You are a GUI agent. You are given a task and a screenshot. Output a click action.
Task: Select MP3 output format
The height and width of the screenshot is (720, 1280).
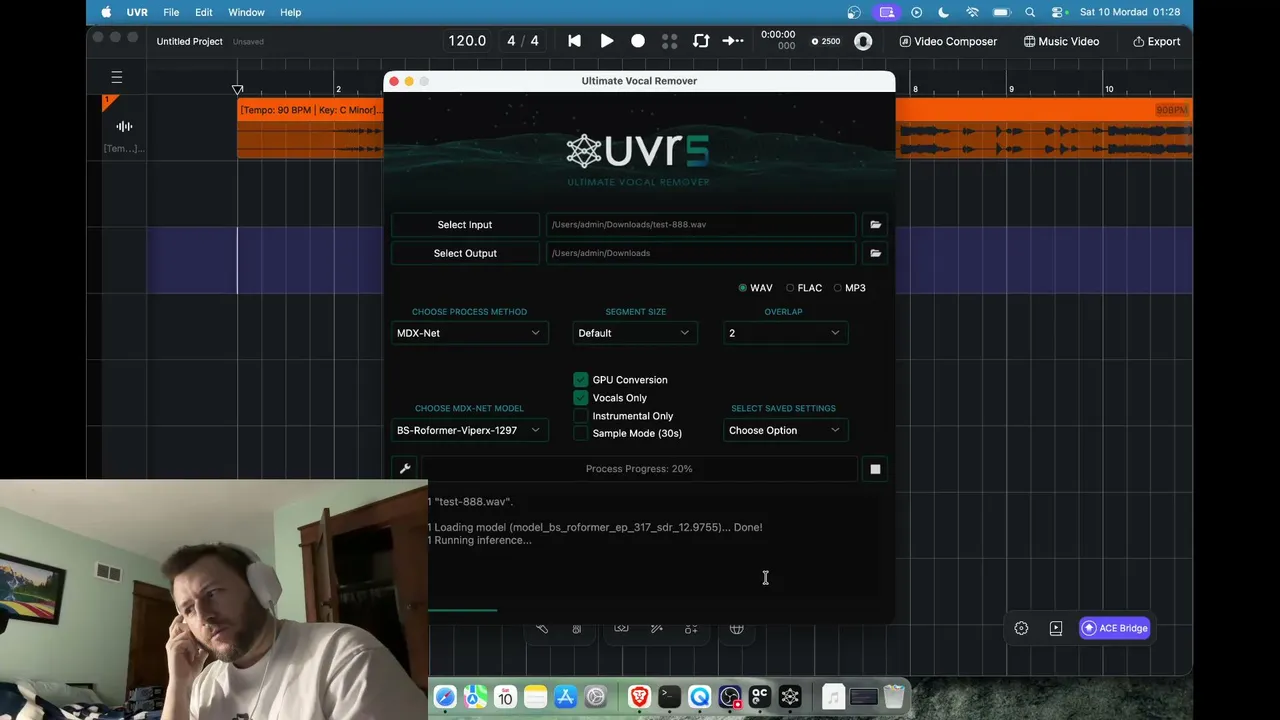[x=850, y=288]
